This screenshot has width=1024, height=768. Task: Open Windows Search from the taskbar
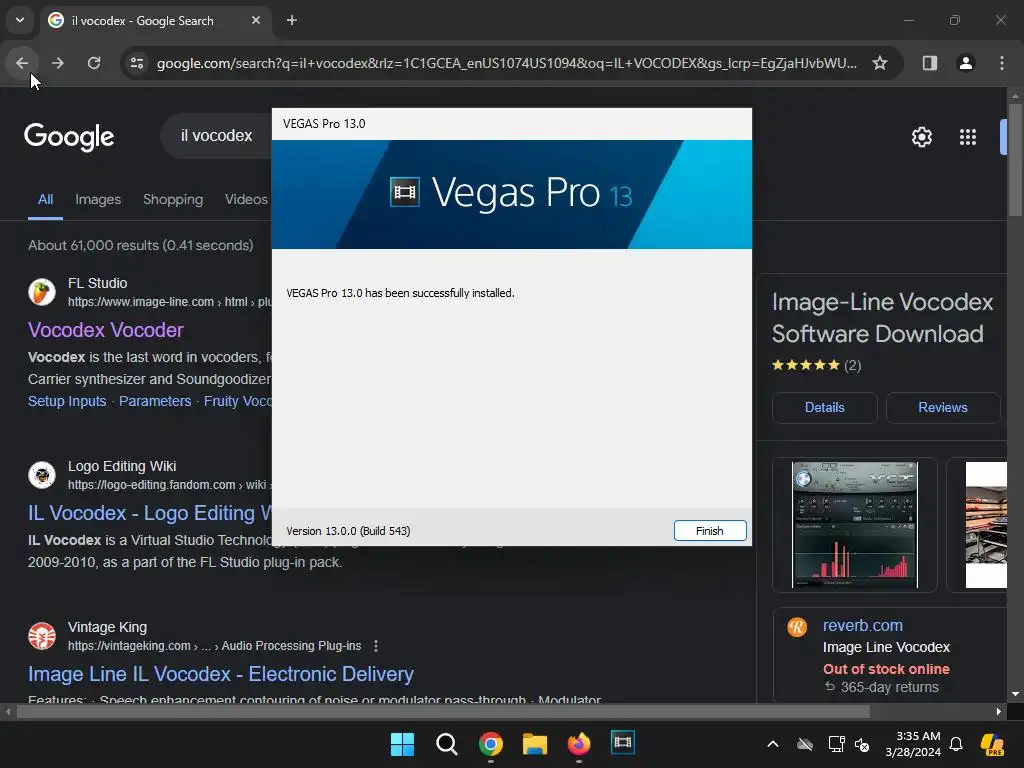point(447,744)
